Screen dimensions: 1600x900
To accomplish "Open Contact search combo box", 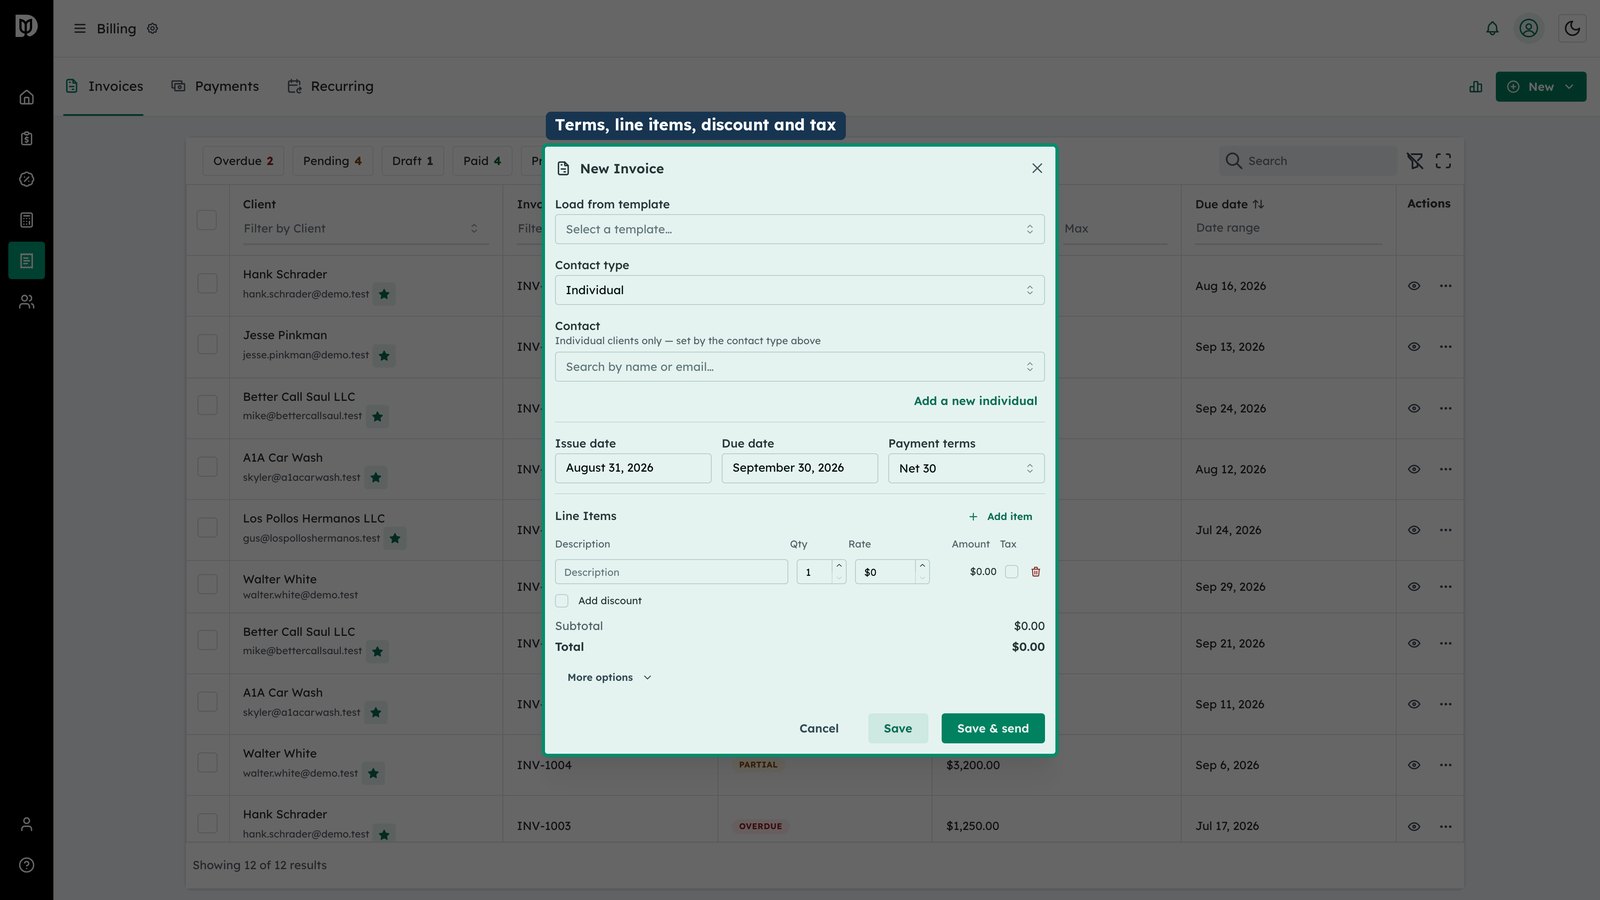I will pos(800,367).
